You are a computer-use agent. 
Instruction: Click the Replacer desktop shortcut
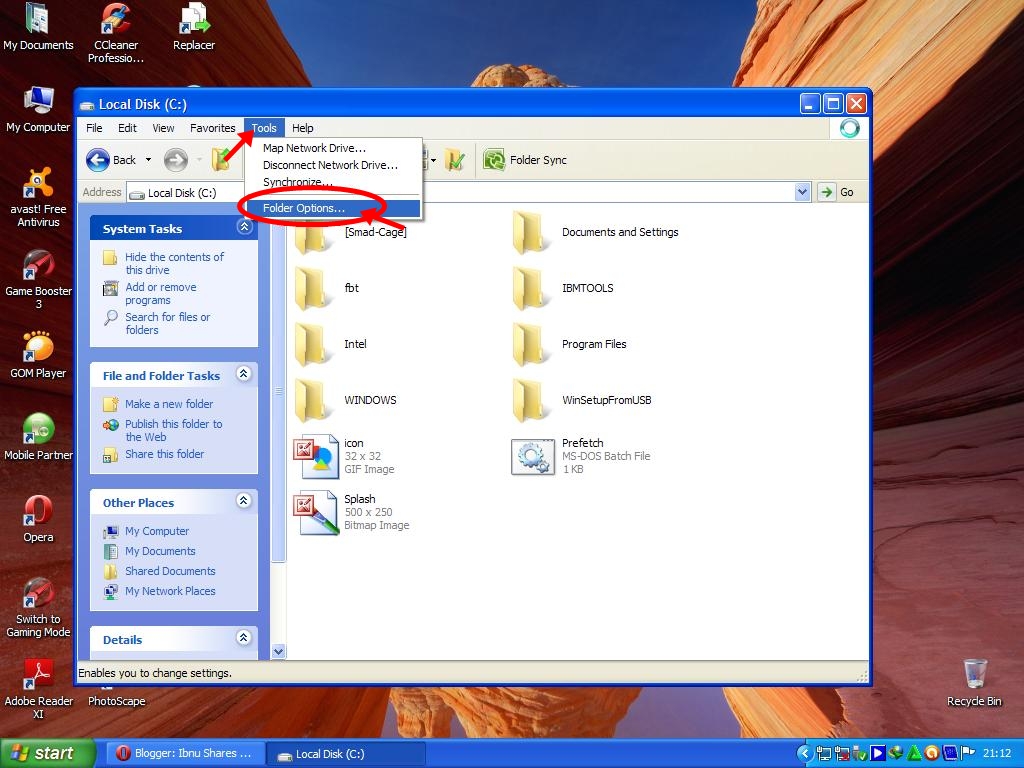coord(194,27)
